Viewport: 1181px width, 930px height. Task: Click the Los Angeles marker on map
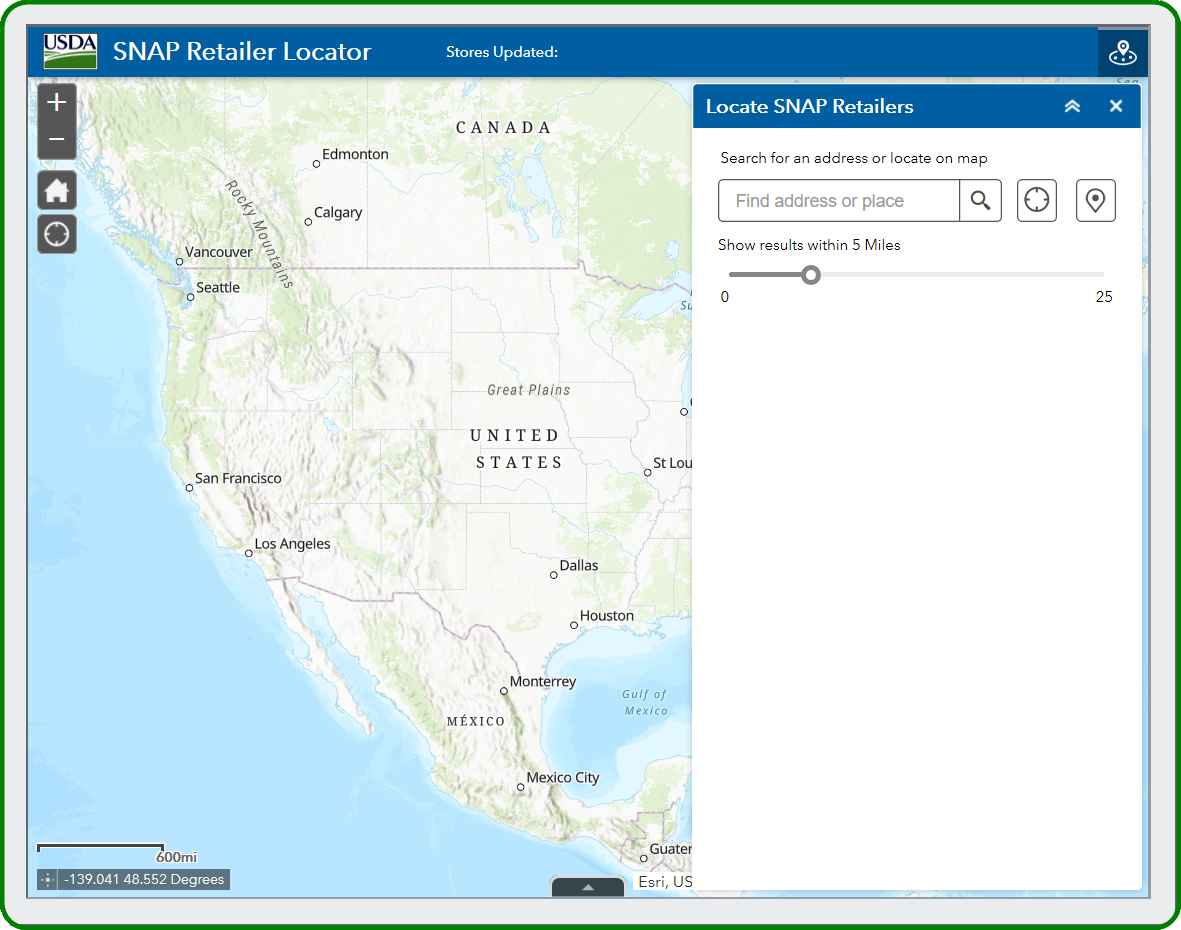click(249, 553)
